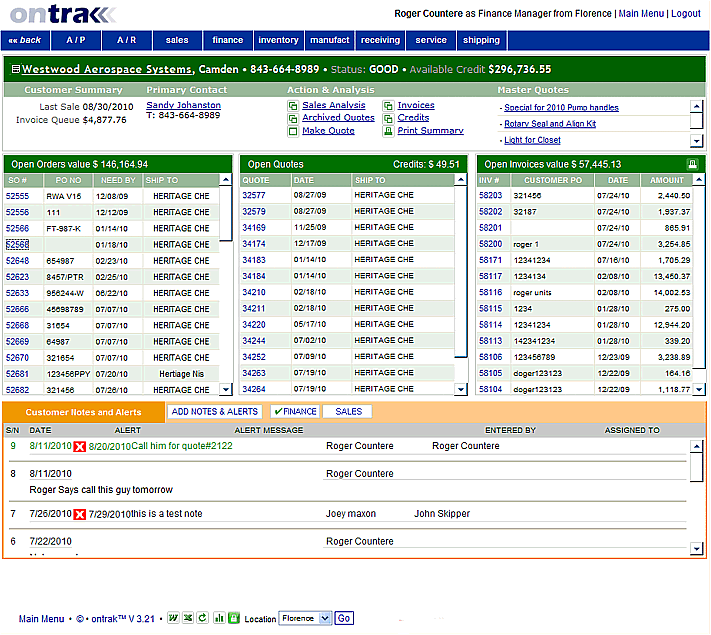Click the Invoices icon beside the link
This screenshot has width=711, height=635.
click(388, 106)
